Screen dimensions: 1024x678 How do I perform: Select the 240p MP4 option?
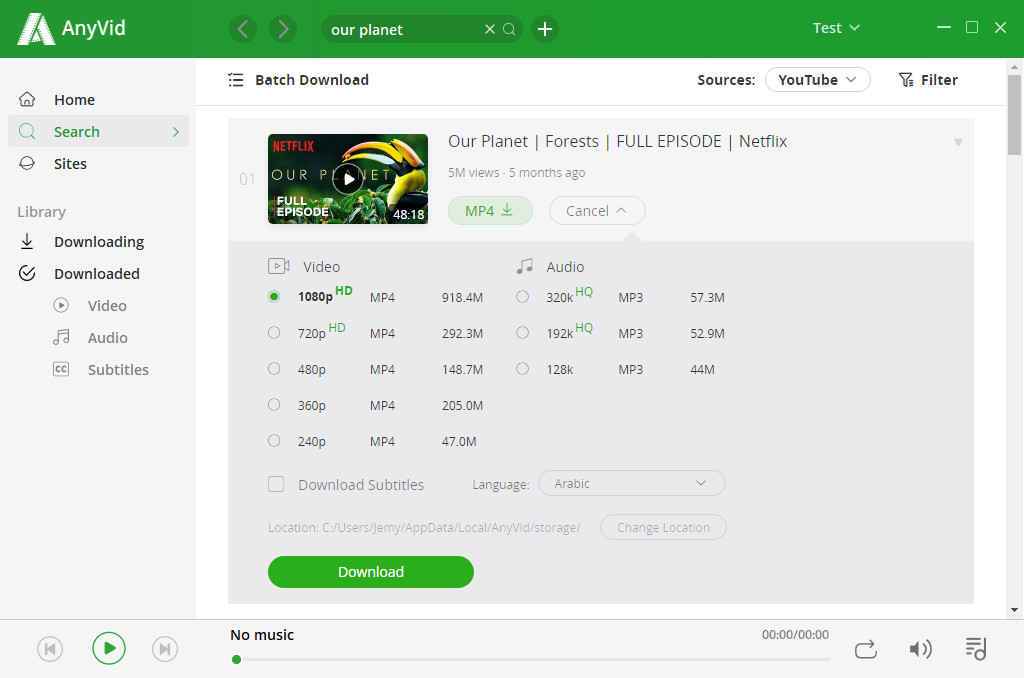tap(274, 440)
